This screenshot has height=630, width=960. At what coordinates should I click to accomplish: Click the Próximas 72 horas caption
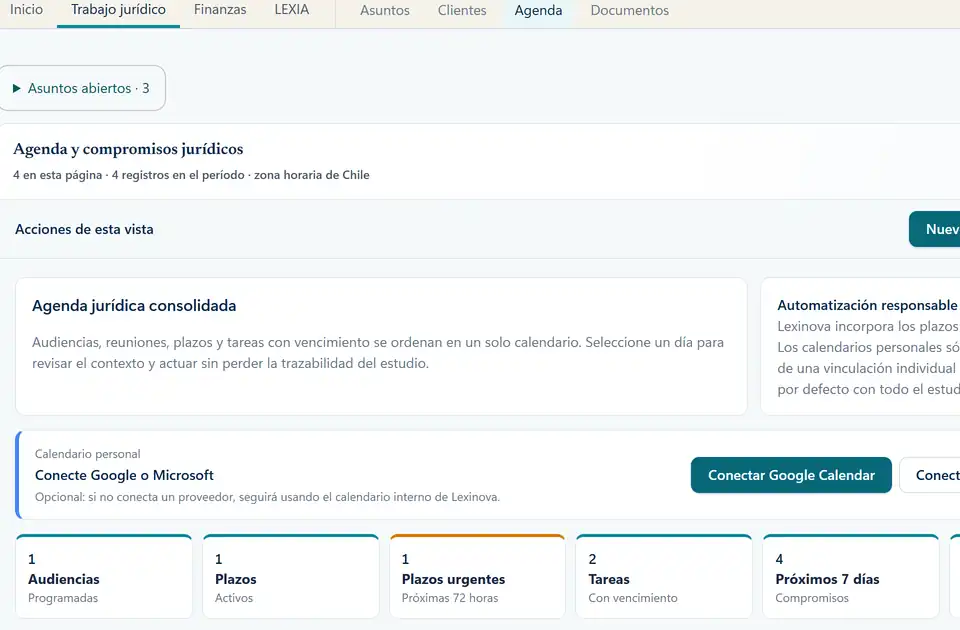[x=450, y=598]
